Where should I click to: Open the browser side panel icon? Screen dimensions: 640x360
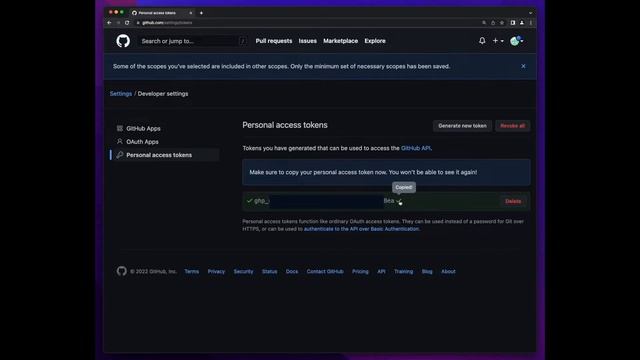click(513, 23)
